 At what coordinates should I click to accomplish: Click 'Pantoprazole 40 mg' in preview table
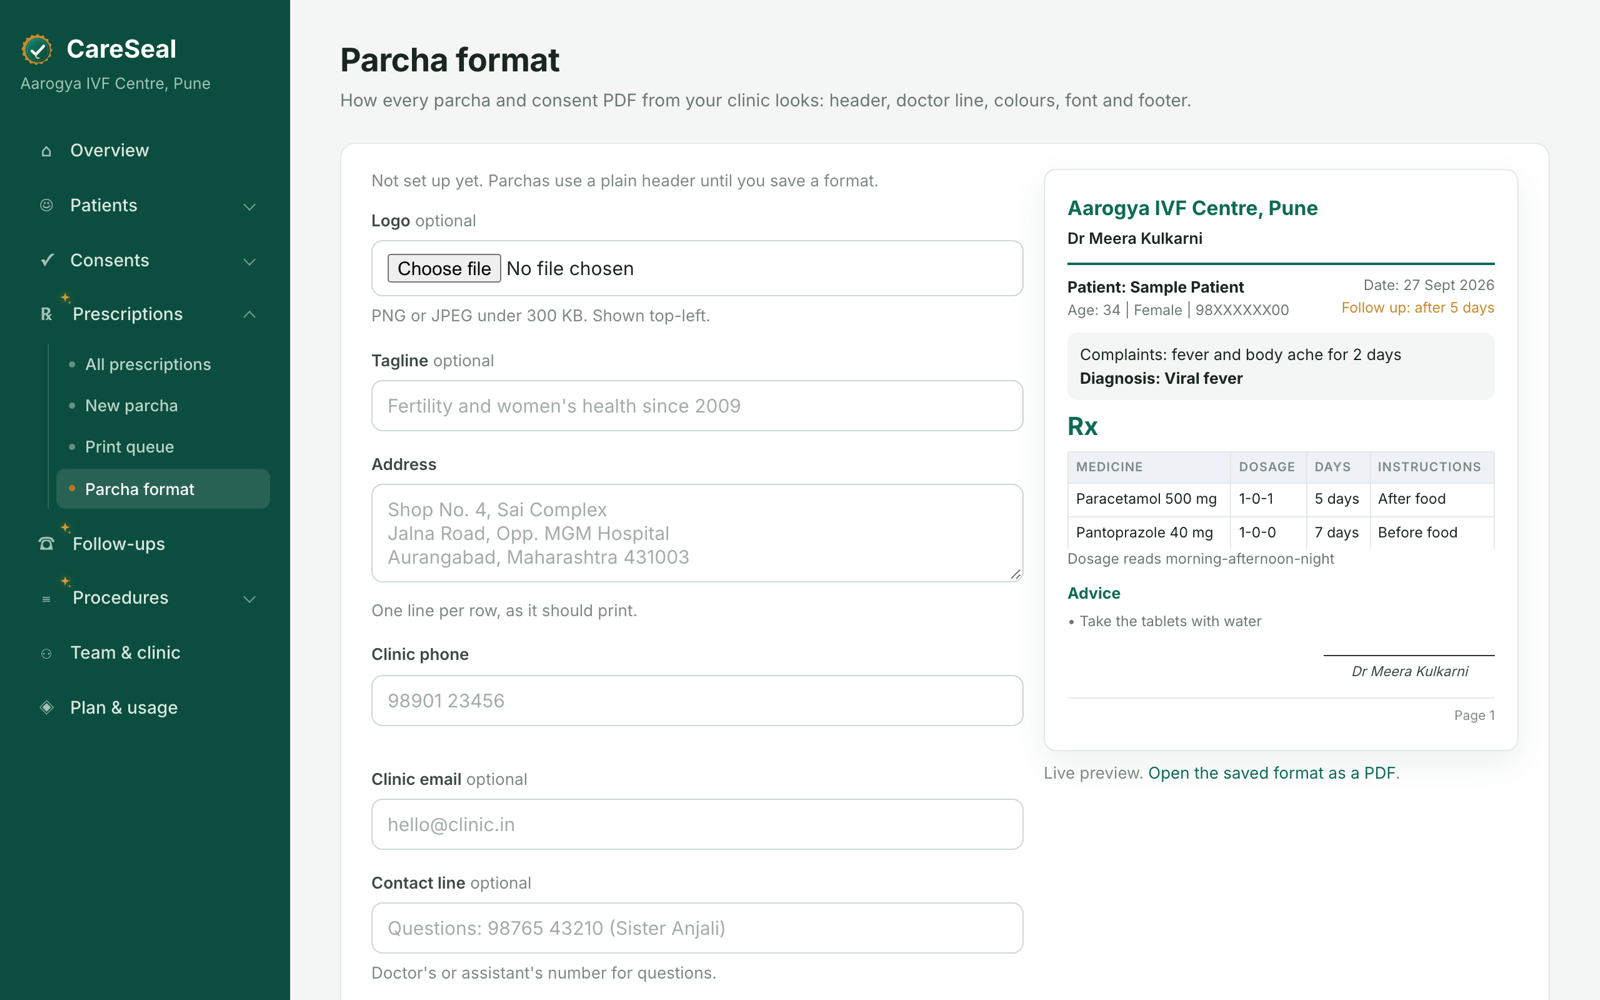(1144, 533)
